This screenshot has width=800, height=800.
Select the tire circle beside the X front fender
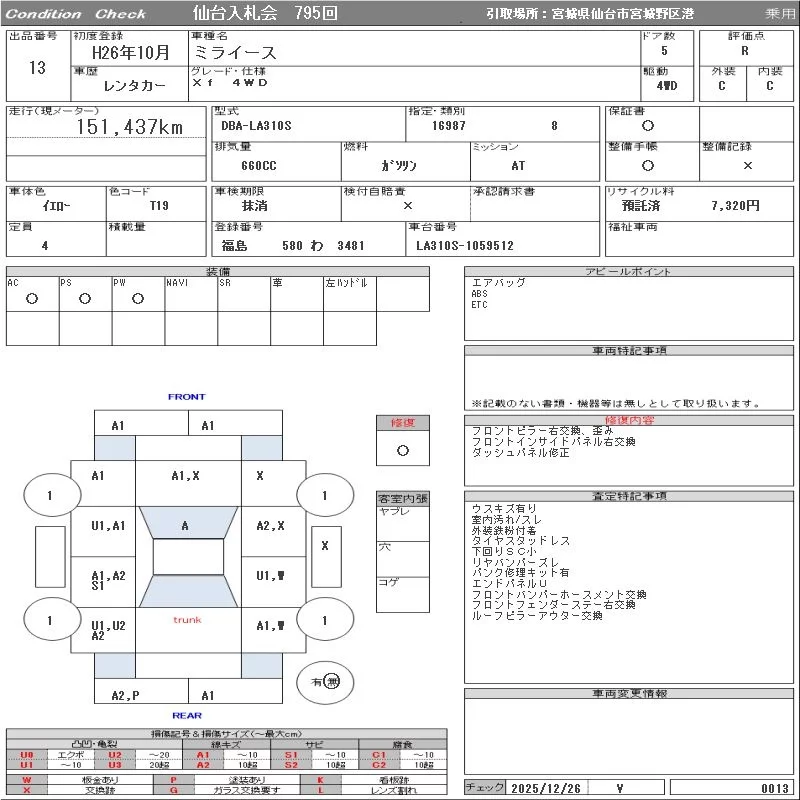click(x=324, y=495)
